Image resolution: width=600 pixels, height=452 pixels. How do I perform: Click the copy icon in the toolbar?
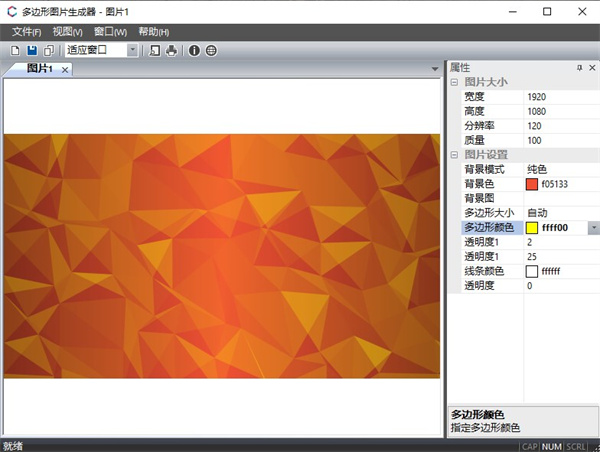point(49,51)
